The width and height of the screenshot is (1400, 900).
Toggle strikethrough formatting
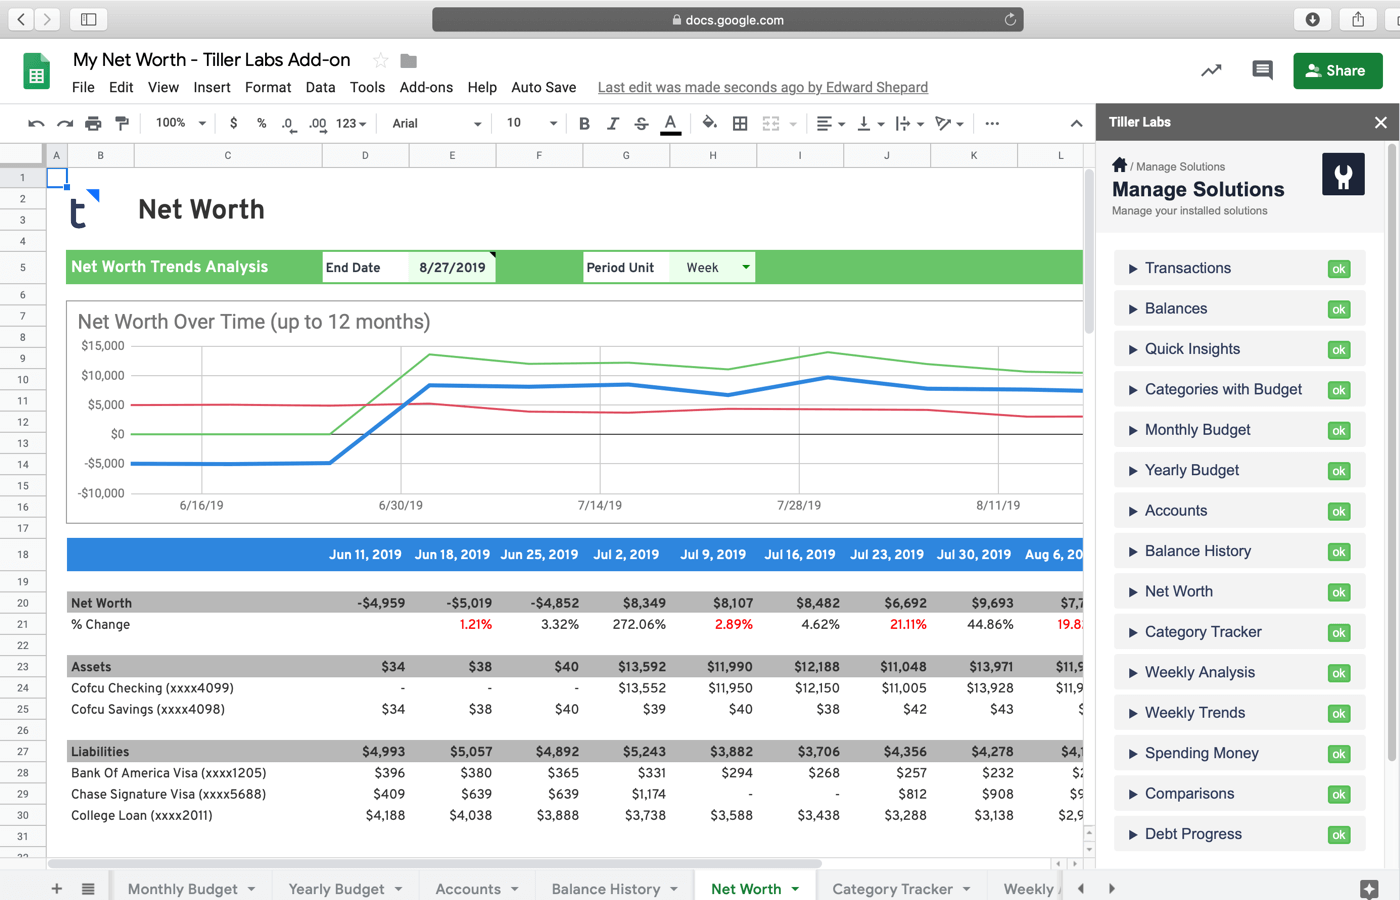[641, 124]
